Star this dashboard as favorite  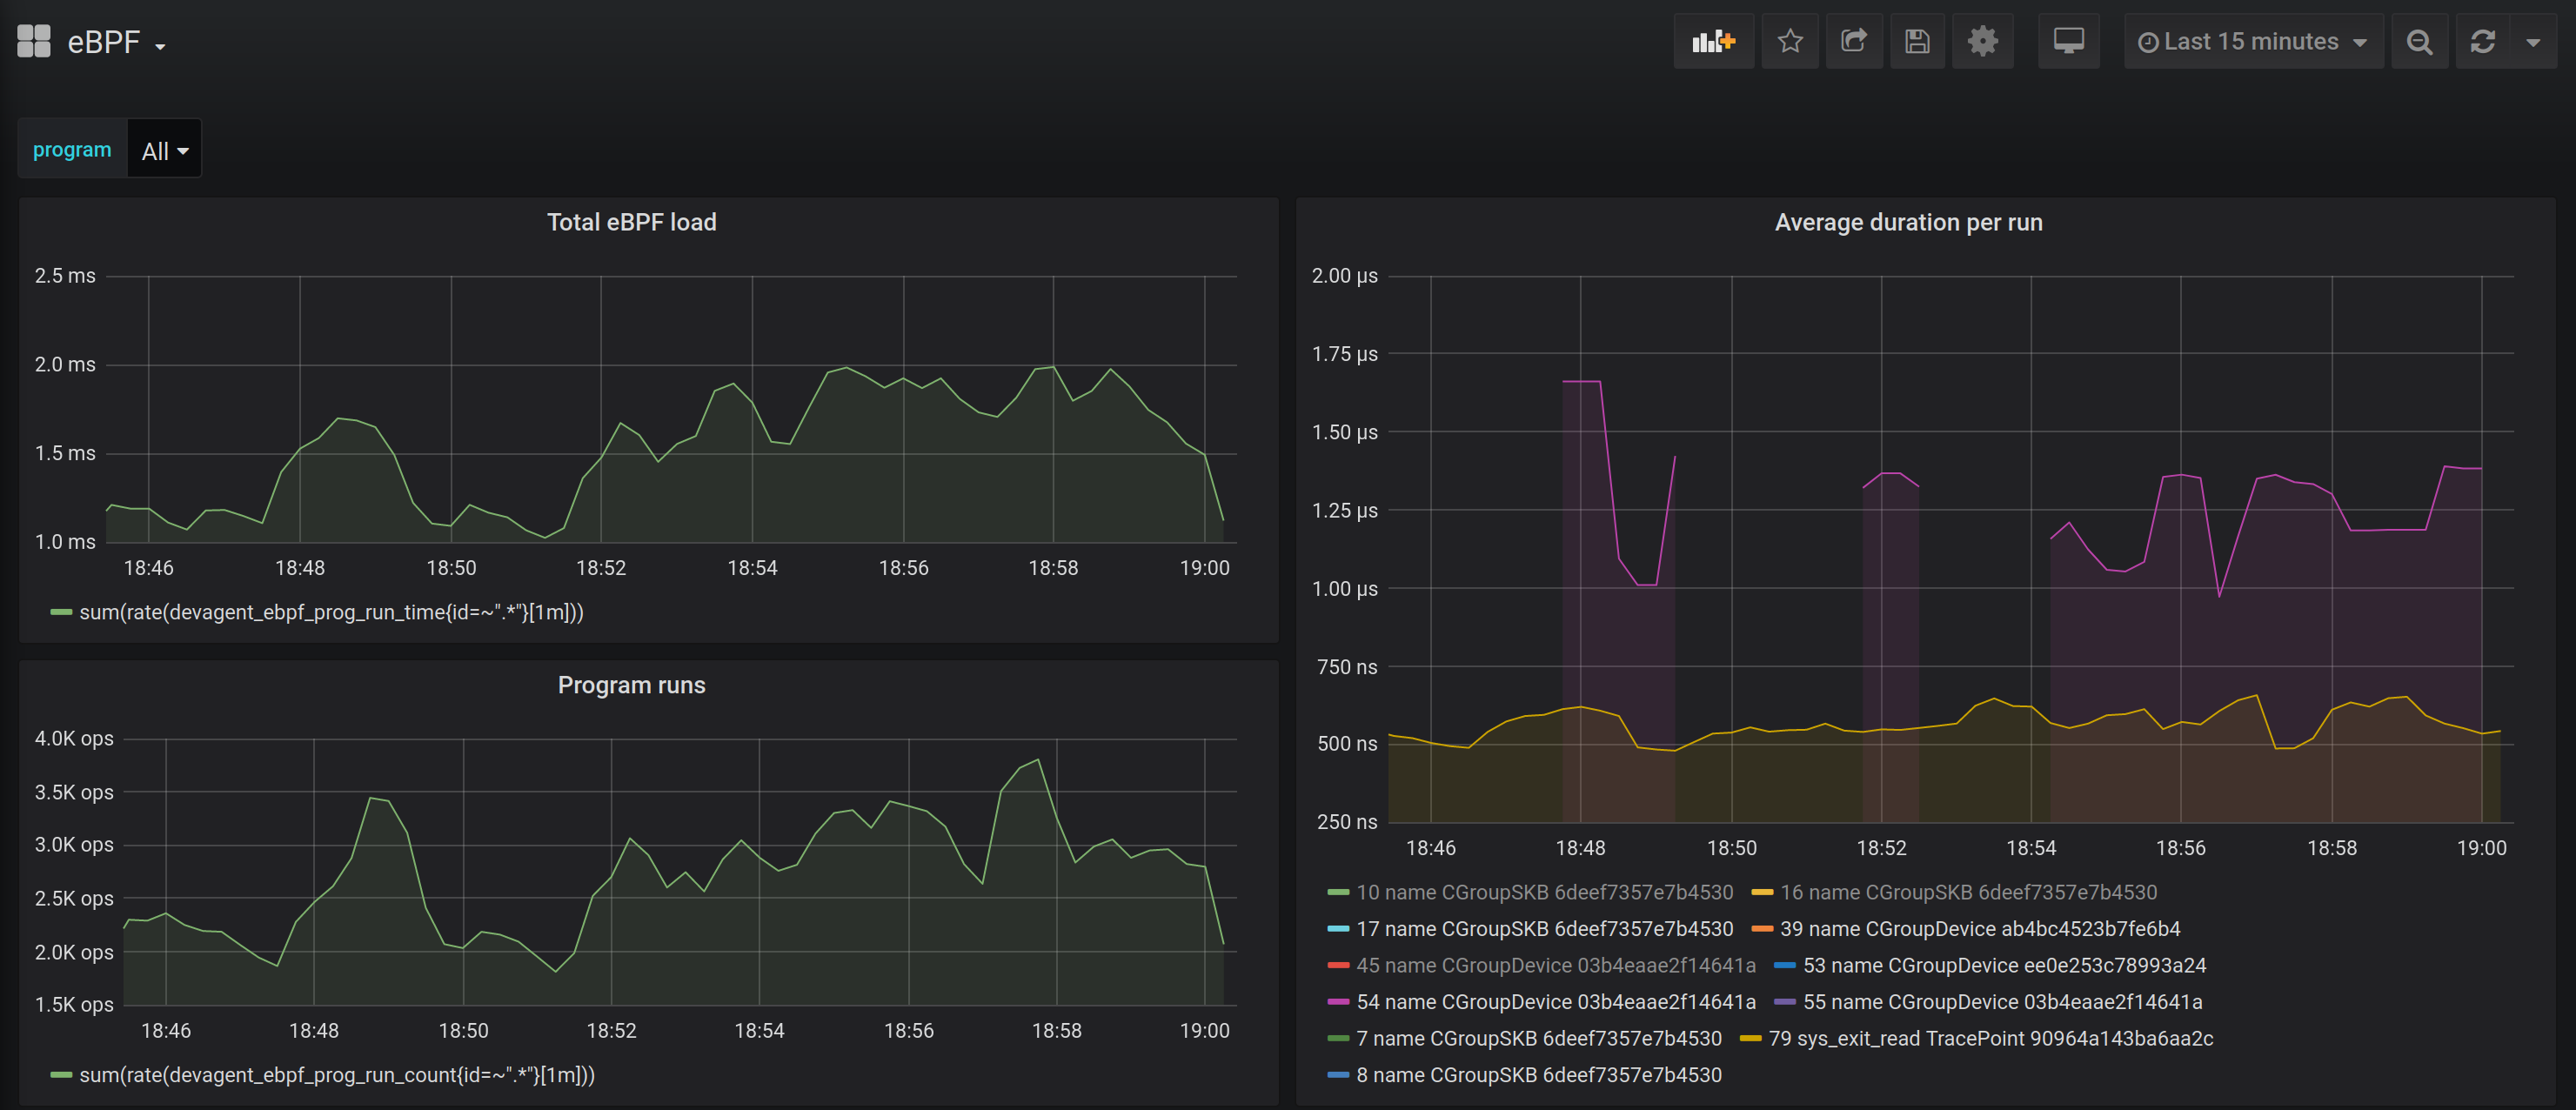tap(1790, 42)
